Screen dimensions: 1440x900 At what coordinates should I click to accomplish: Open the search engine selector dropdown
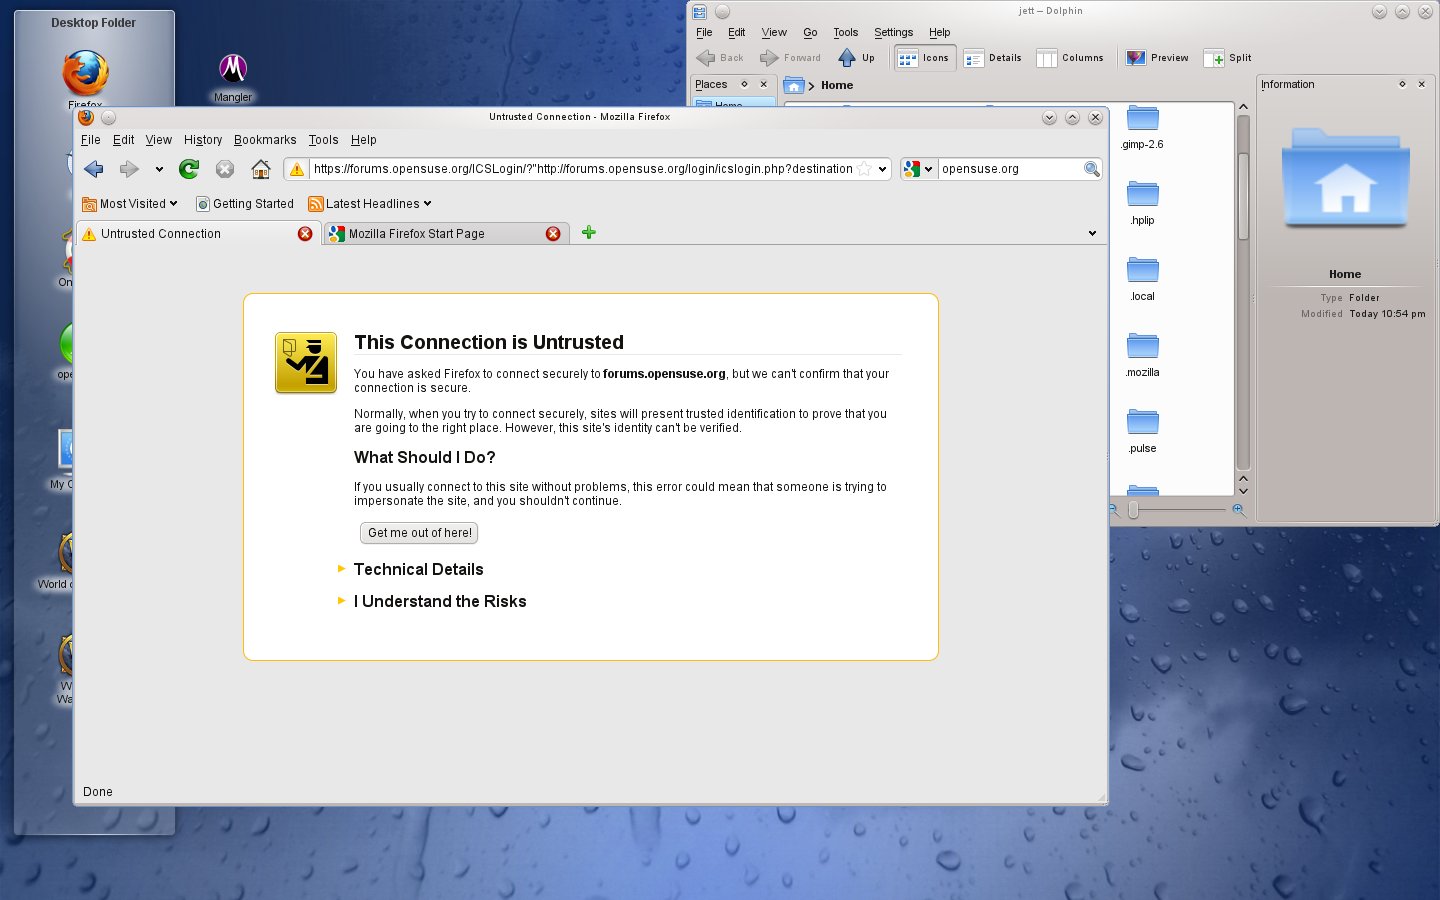tap(918, 169)
